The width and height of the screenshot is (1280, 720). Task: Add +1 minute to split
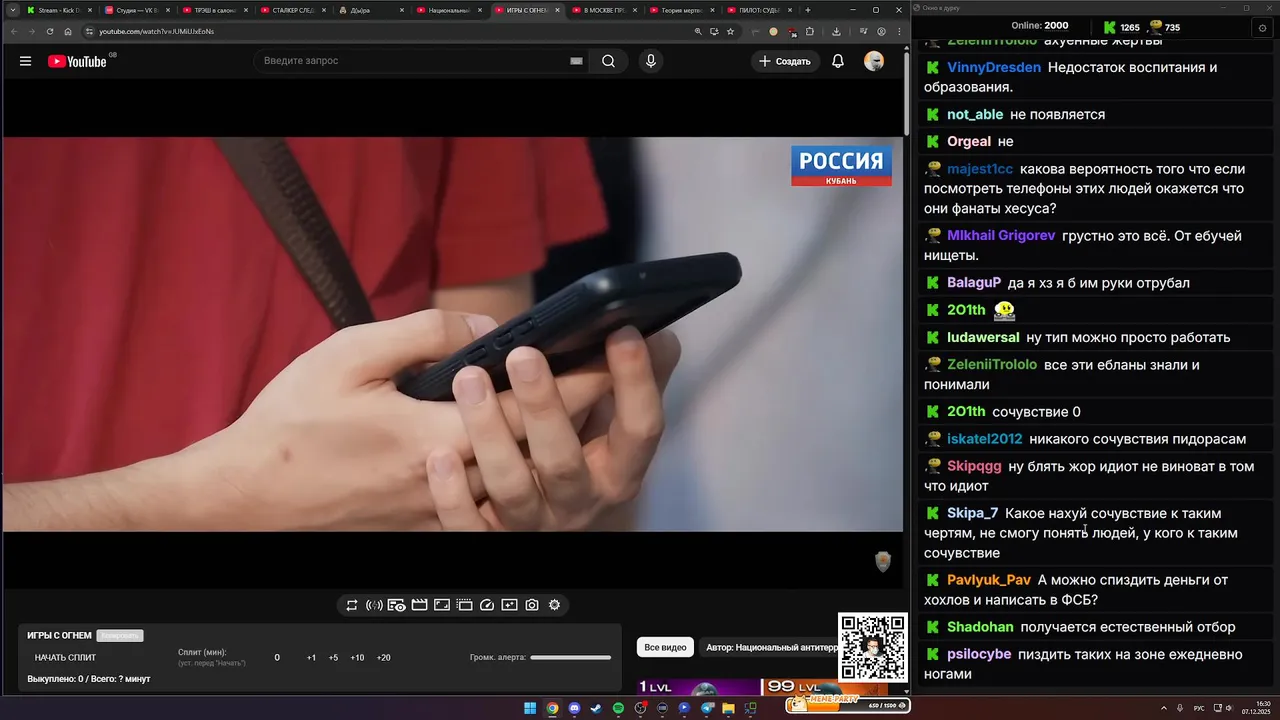[x=311, y=658]
